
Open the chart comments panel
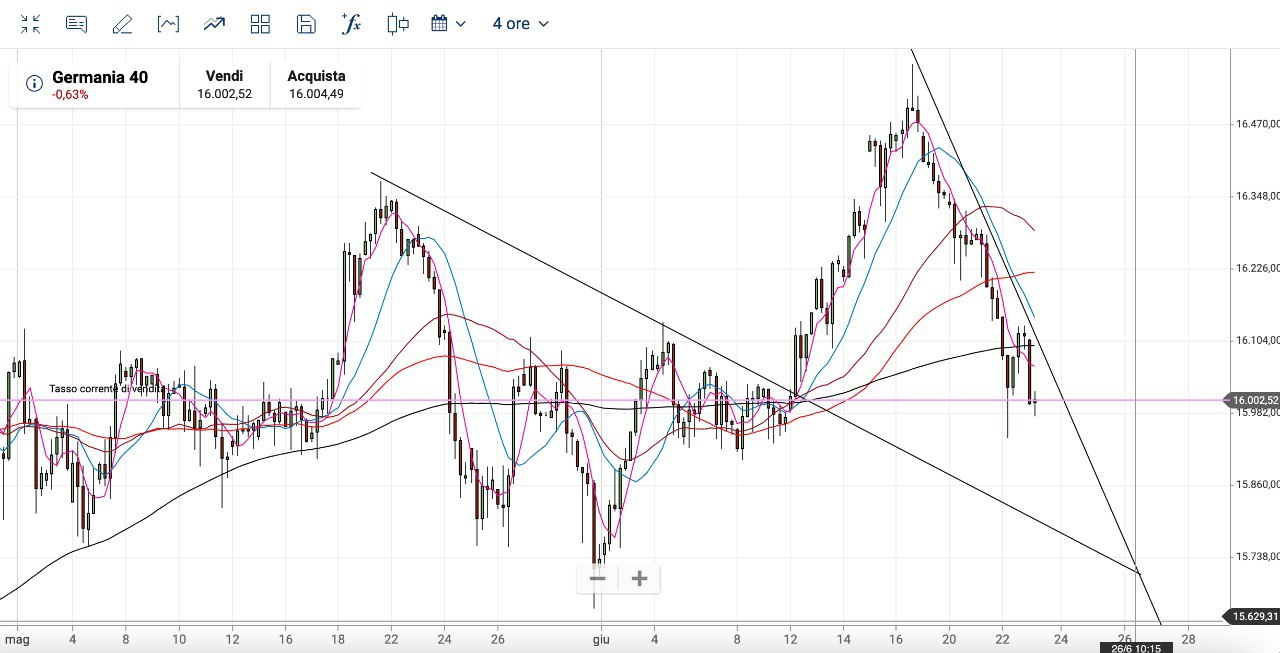[x=76, y=24]
